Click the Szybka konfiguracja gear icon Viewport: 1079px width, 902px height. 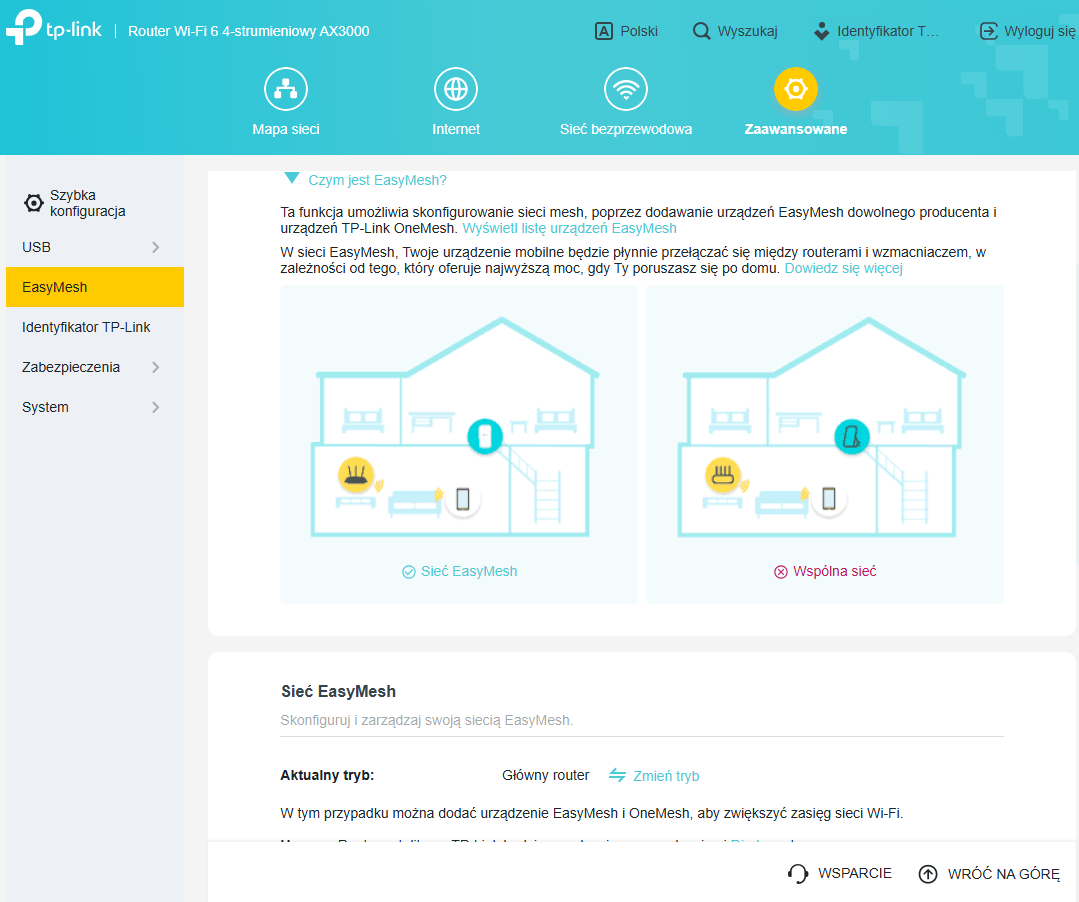33,203
